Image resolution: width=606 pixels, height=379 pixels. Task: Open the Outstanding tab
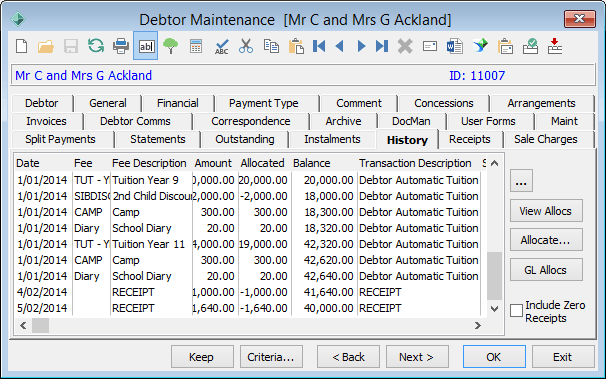point(245,139)
